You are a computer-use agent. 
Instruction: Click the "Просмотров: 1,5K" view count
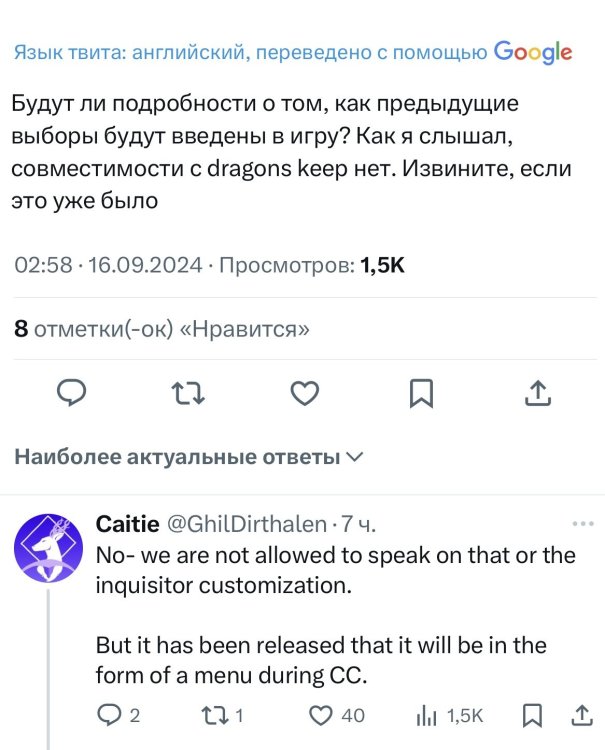(311, 265)
